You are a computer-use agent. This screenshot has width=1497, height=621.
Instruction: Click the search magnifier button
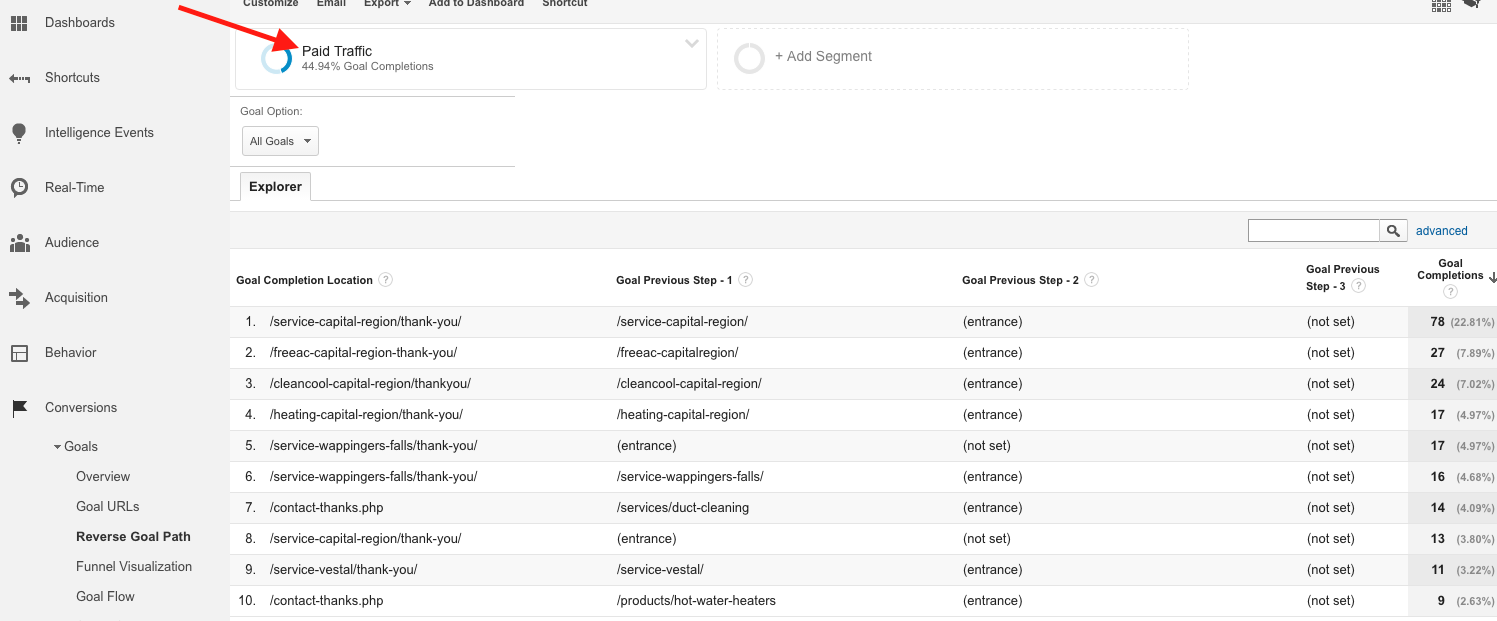pos(1393,231)
